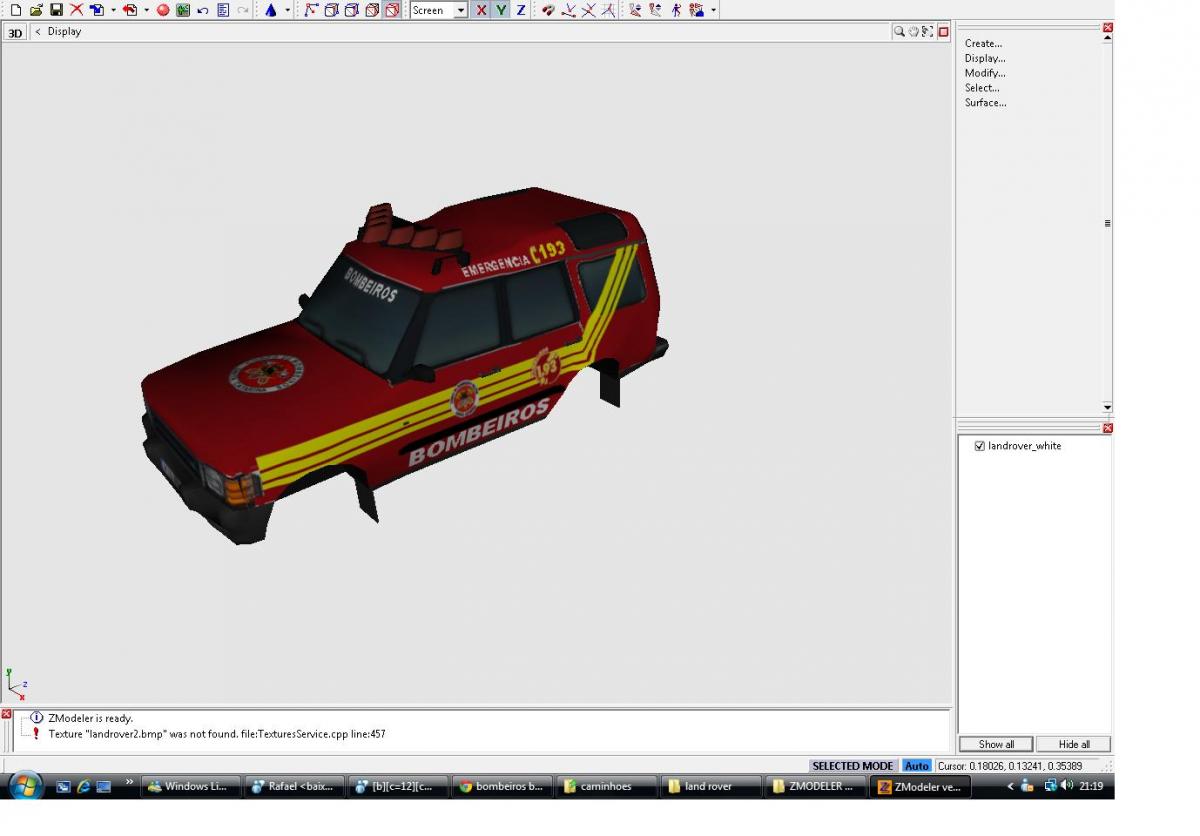Click the red export icon
Image resolution: width=1200 pixels, height=836 pixels.
[x=130, y=10]
